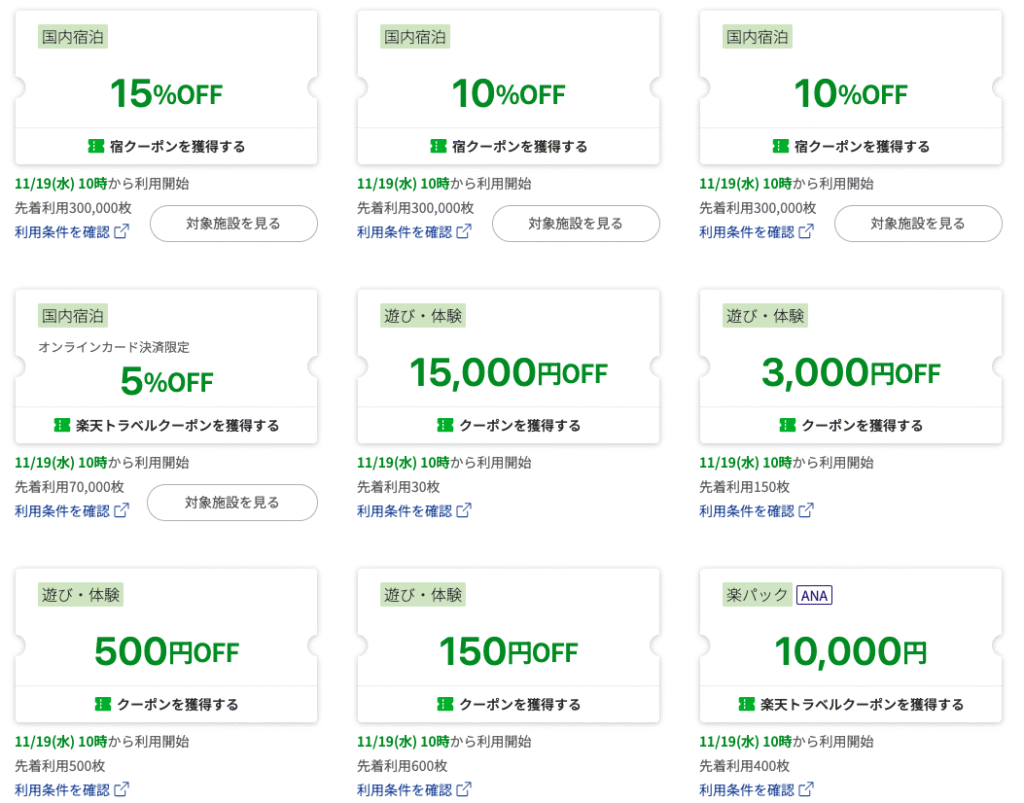1024x803 pixels.
Task: View 対象施設を見る for the rightmost 10%OFF coupon
Action: pyautogui.click(x=917, y=223)
